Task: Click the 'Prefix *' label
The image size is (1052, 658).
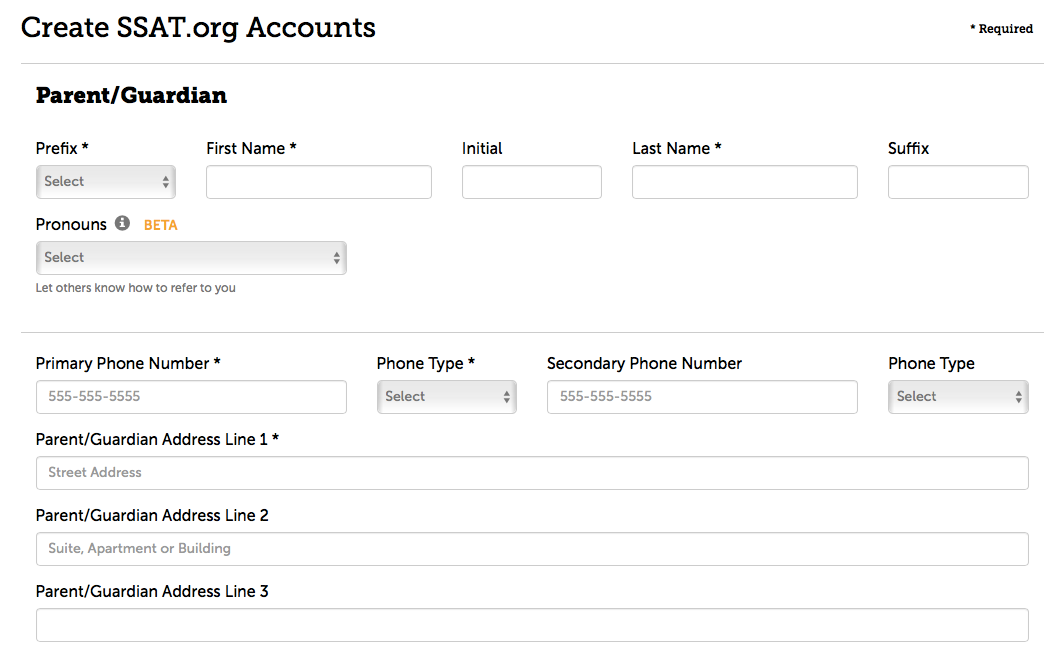Action: [x=62, y=148]
